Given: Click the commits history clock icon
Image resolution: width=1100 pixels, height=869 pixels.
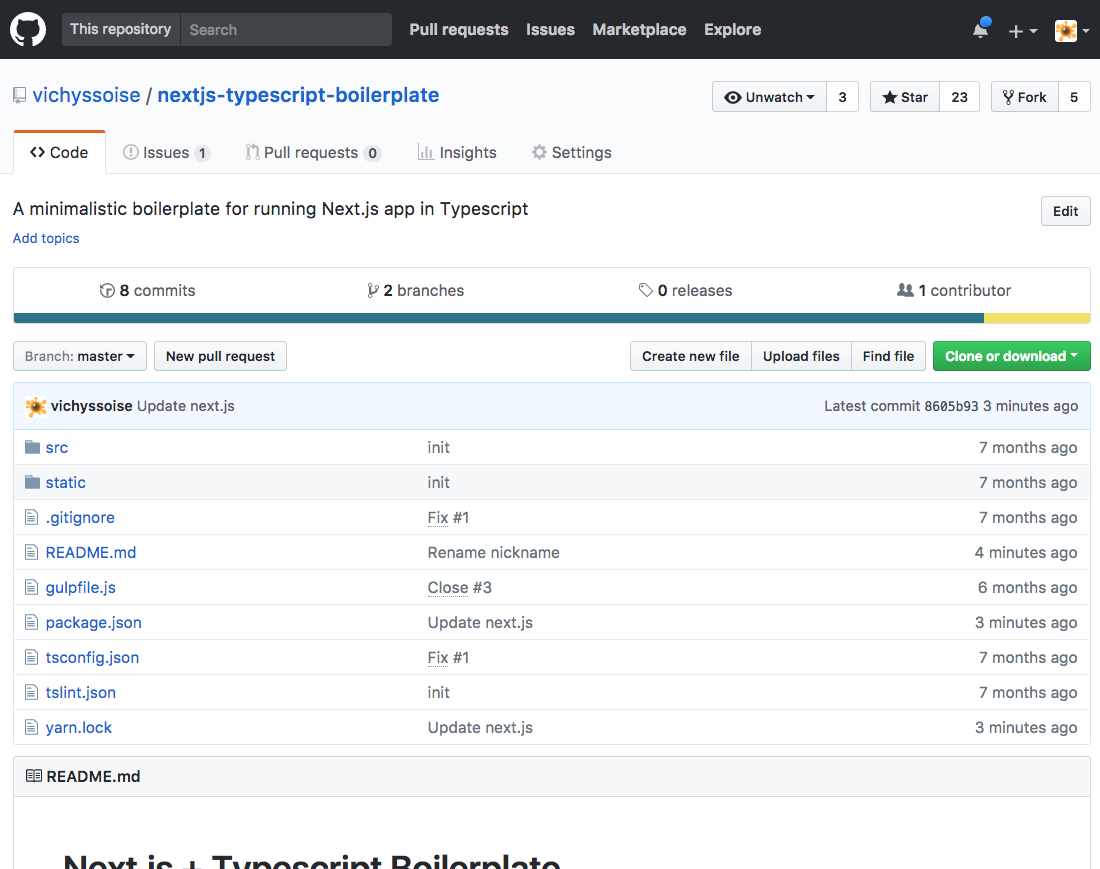Looking at the screenshot, I should (x=107, y=290).
